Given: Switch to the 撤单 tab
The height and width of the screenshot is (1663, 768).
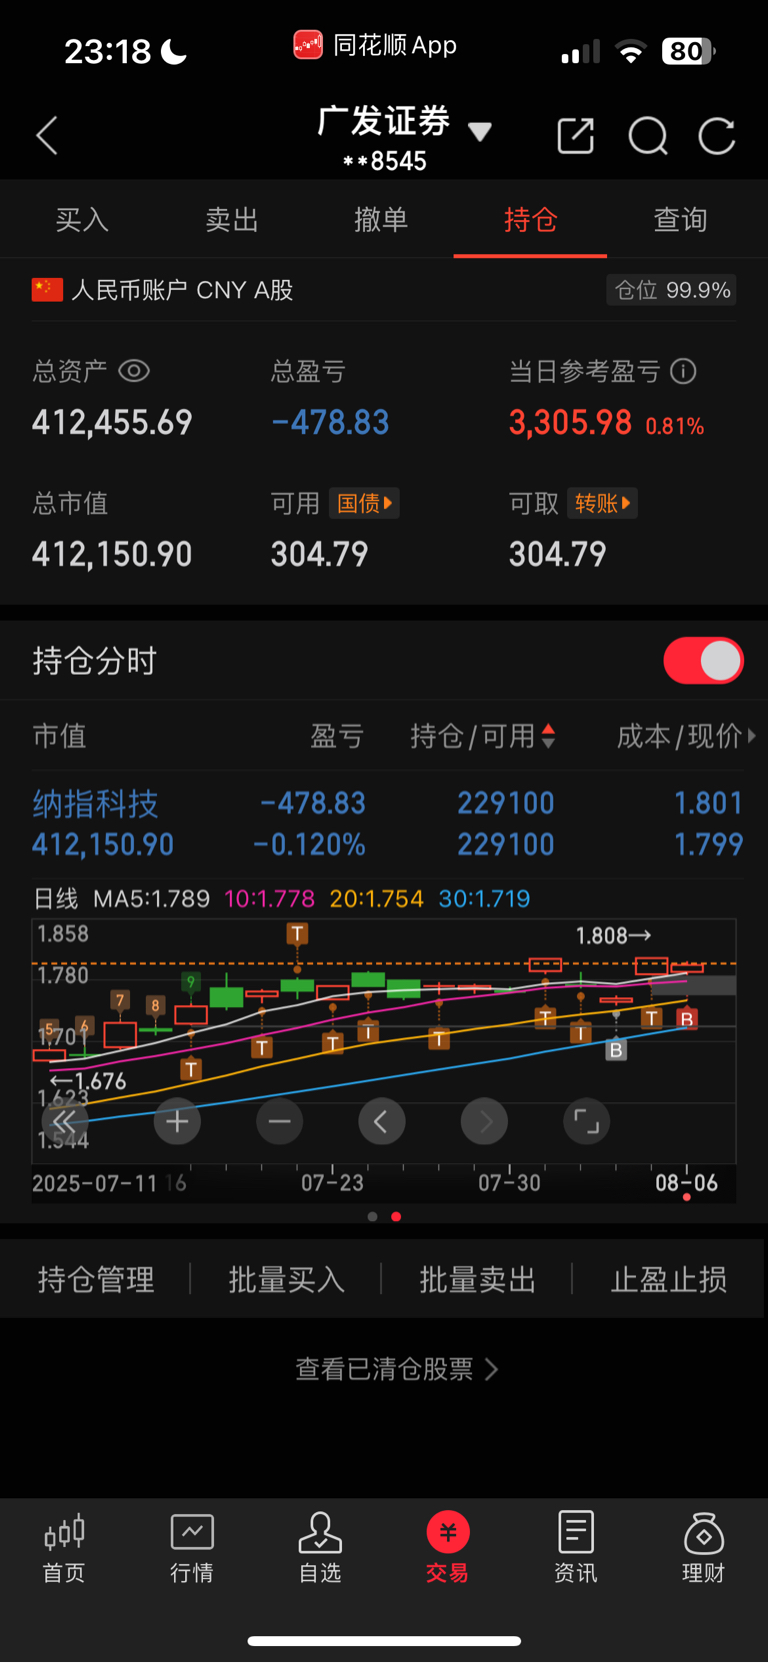Looking at the screenshot, I should (381, 219).
